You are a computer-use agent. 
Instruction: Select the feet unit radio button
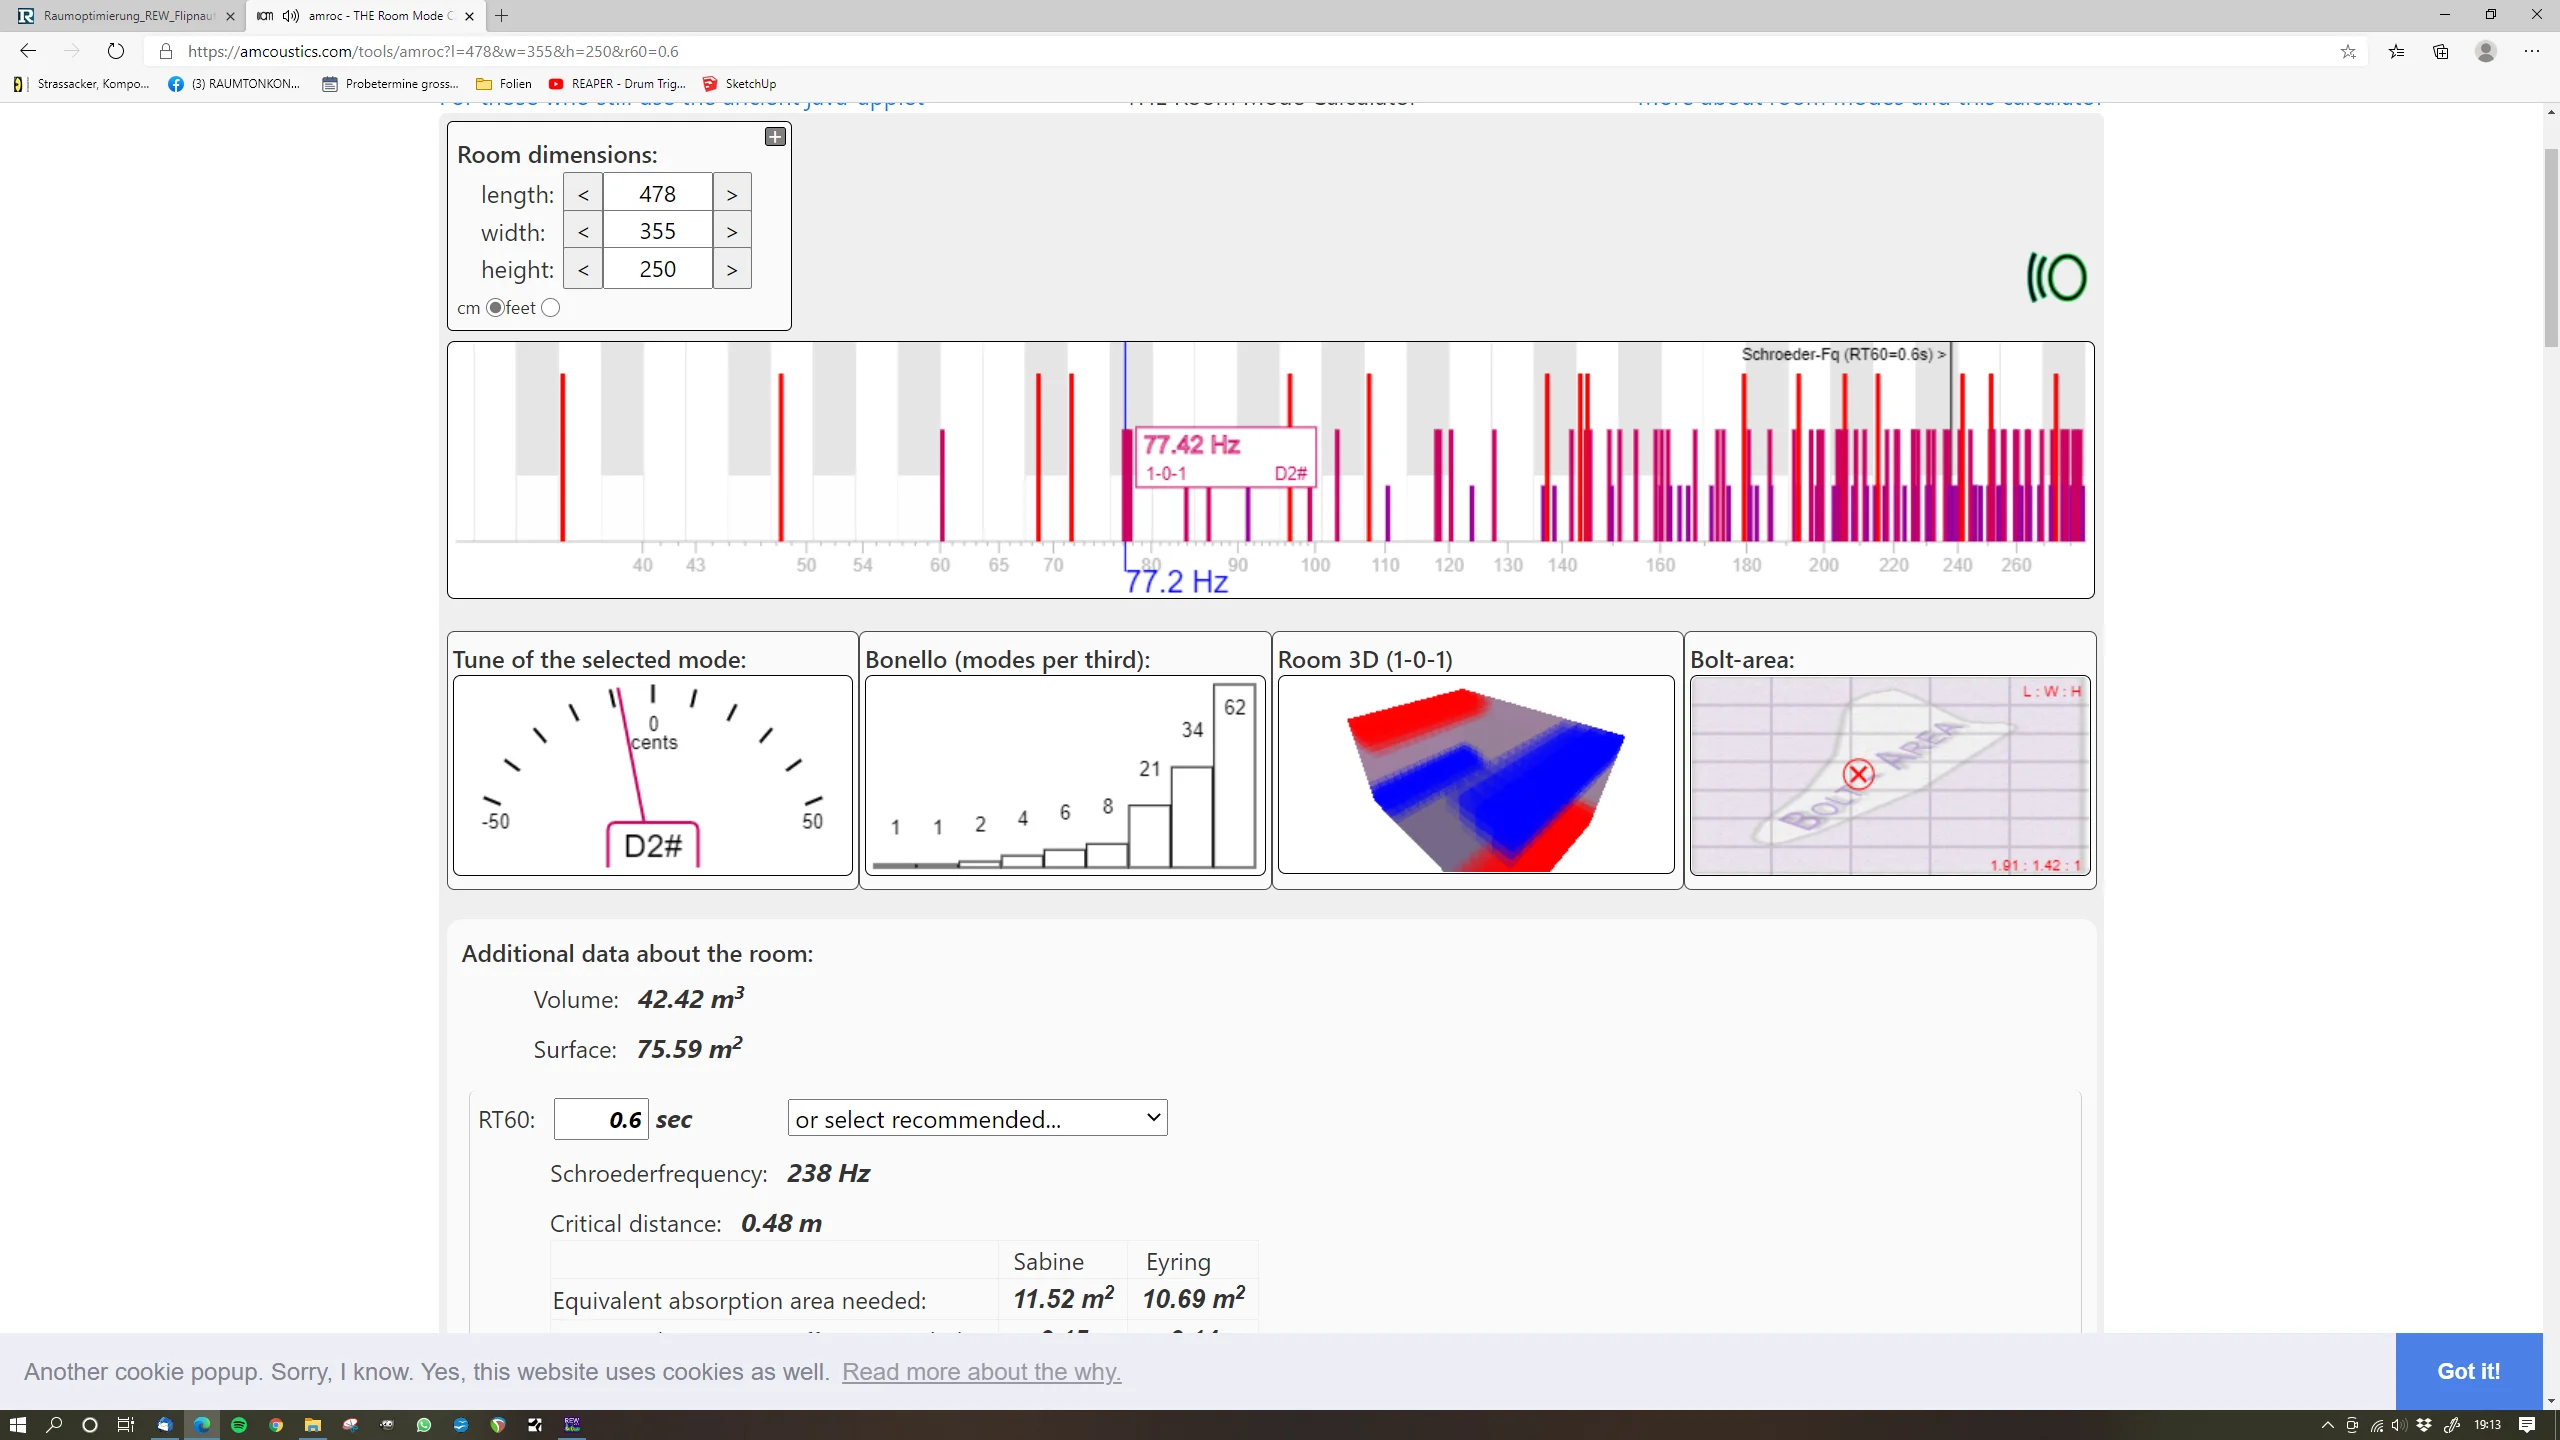551,308
